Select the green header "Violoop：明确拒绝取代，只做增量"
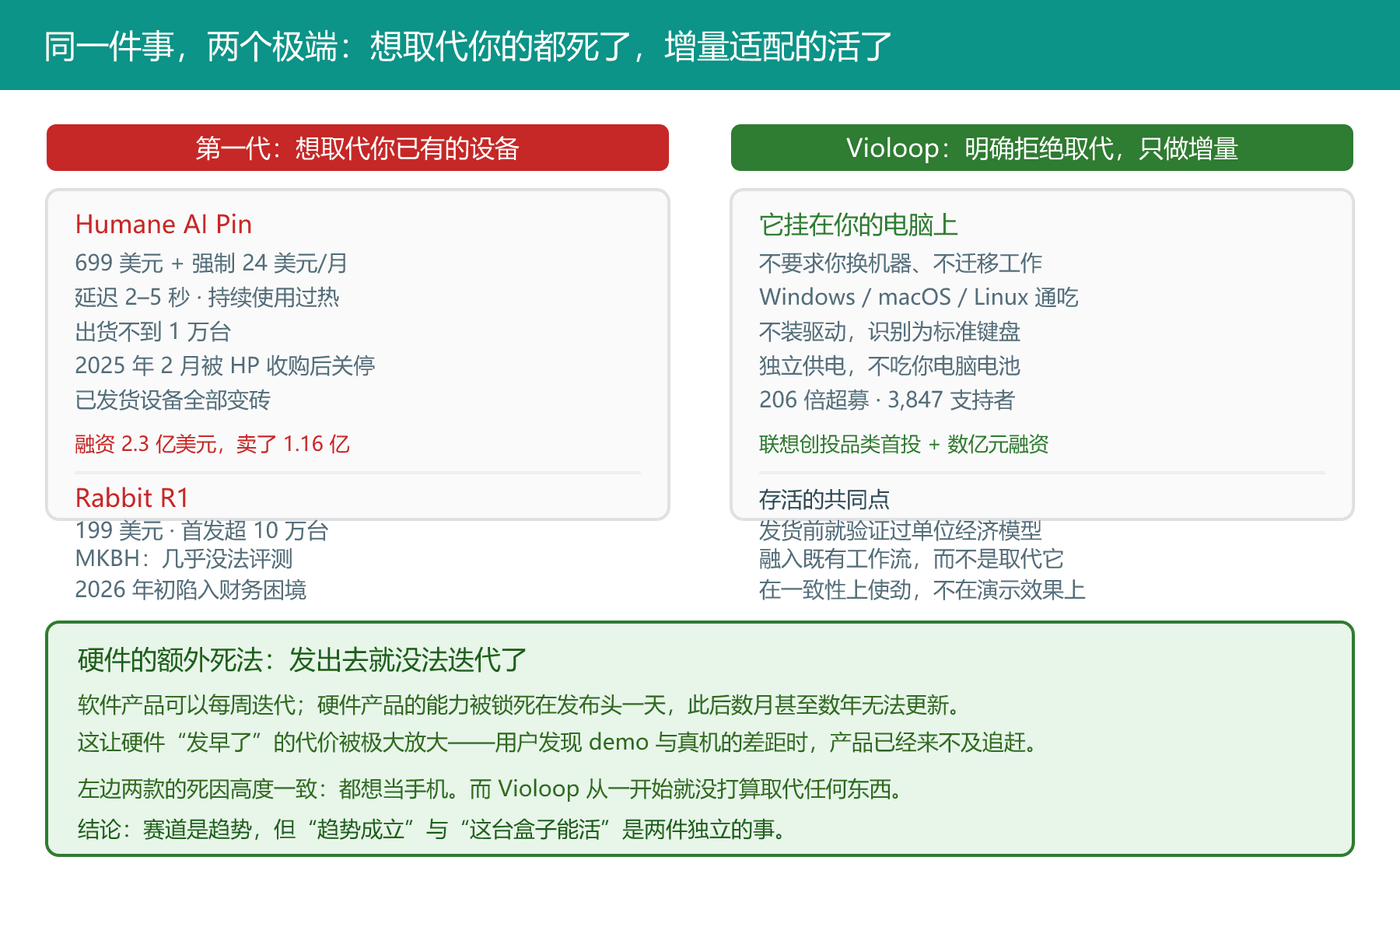Screen dimensions: 1400x933 pos(1042,148)
